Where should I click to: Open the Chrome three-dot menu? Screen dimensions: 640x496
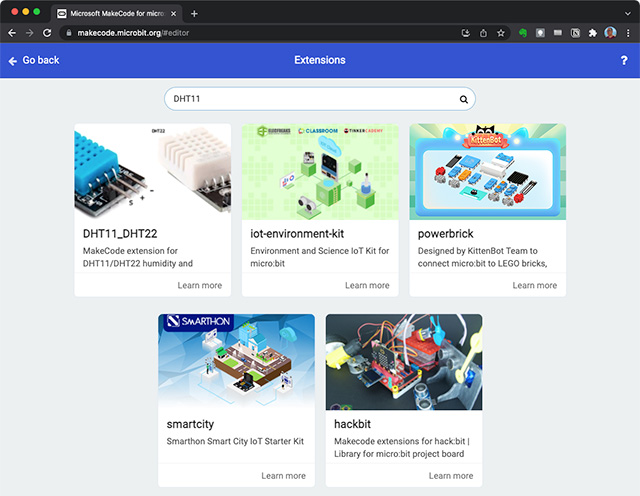(627, 32)
